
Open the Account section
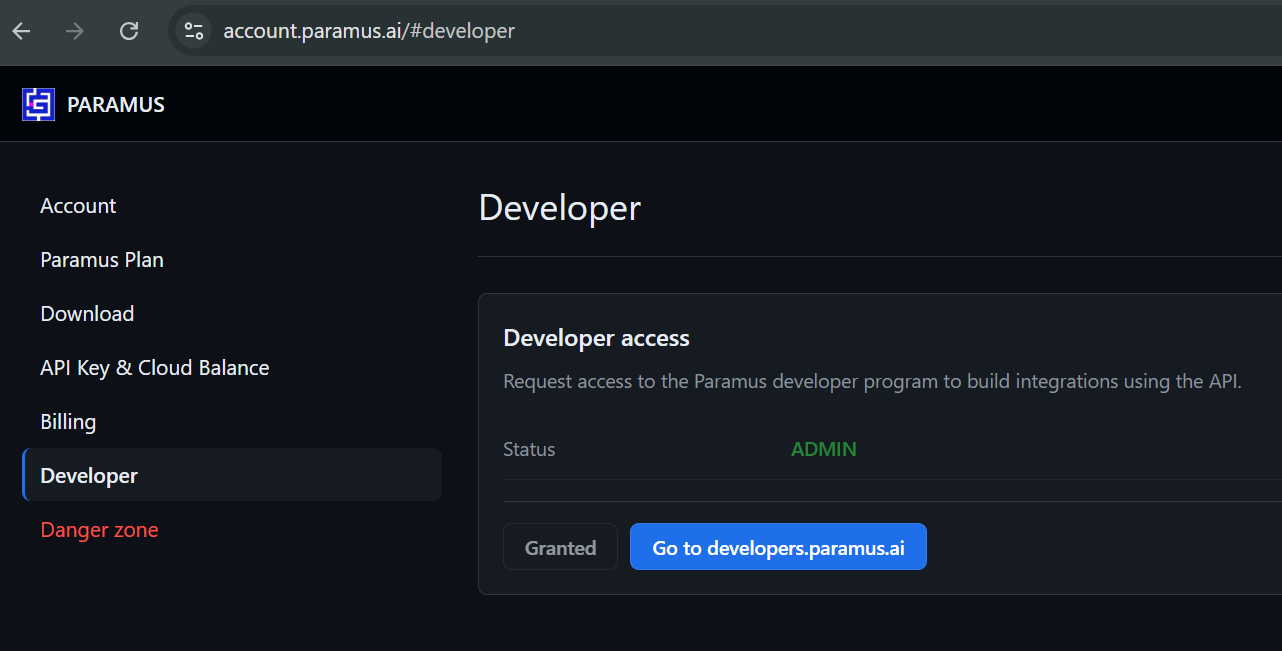pyautogui.click(x=232, y=206)
